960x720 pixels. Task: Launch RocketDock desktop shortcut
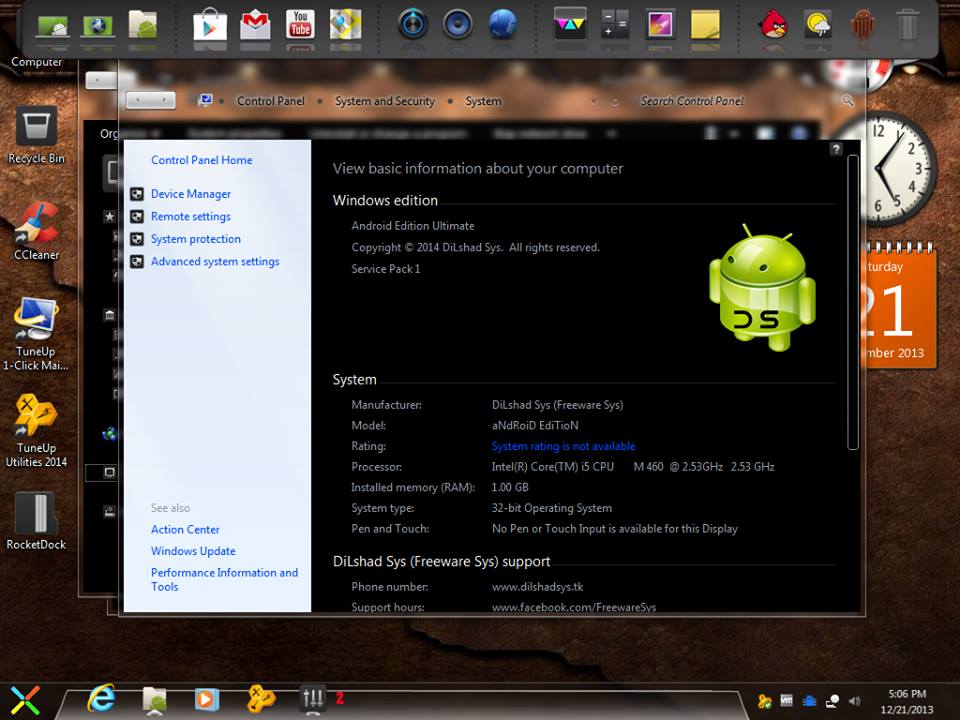36,521
